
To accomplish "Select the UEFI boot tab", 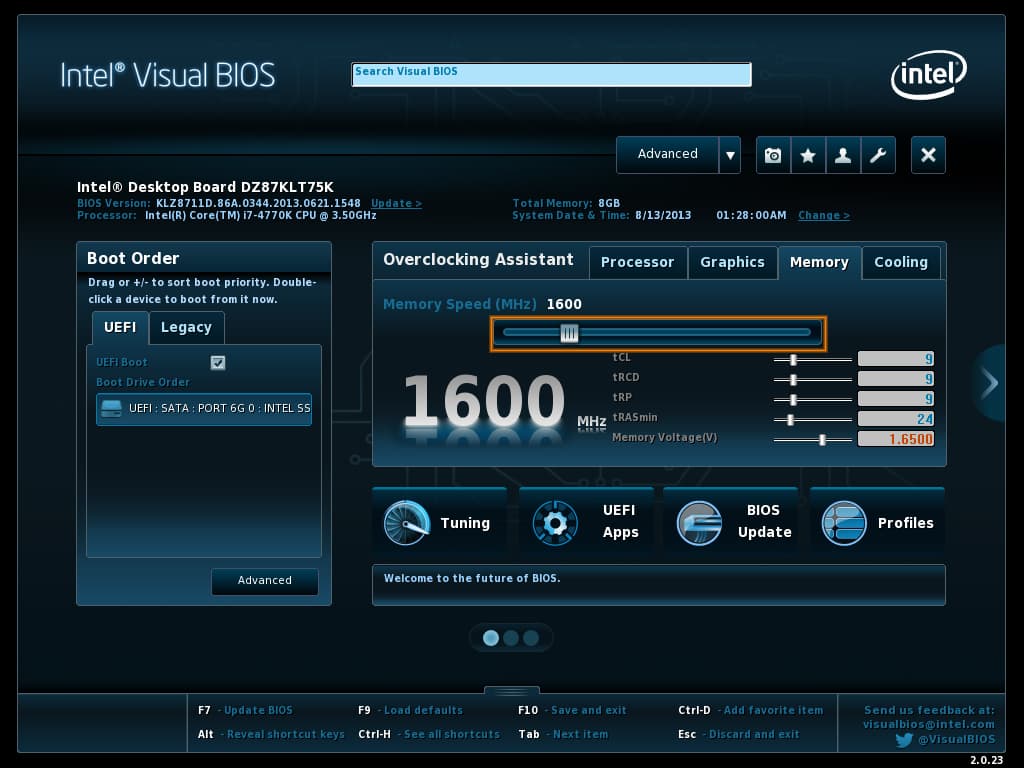I will (120, 328).
